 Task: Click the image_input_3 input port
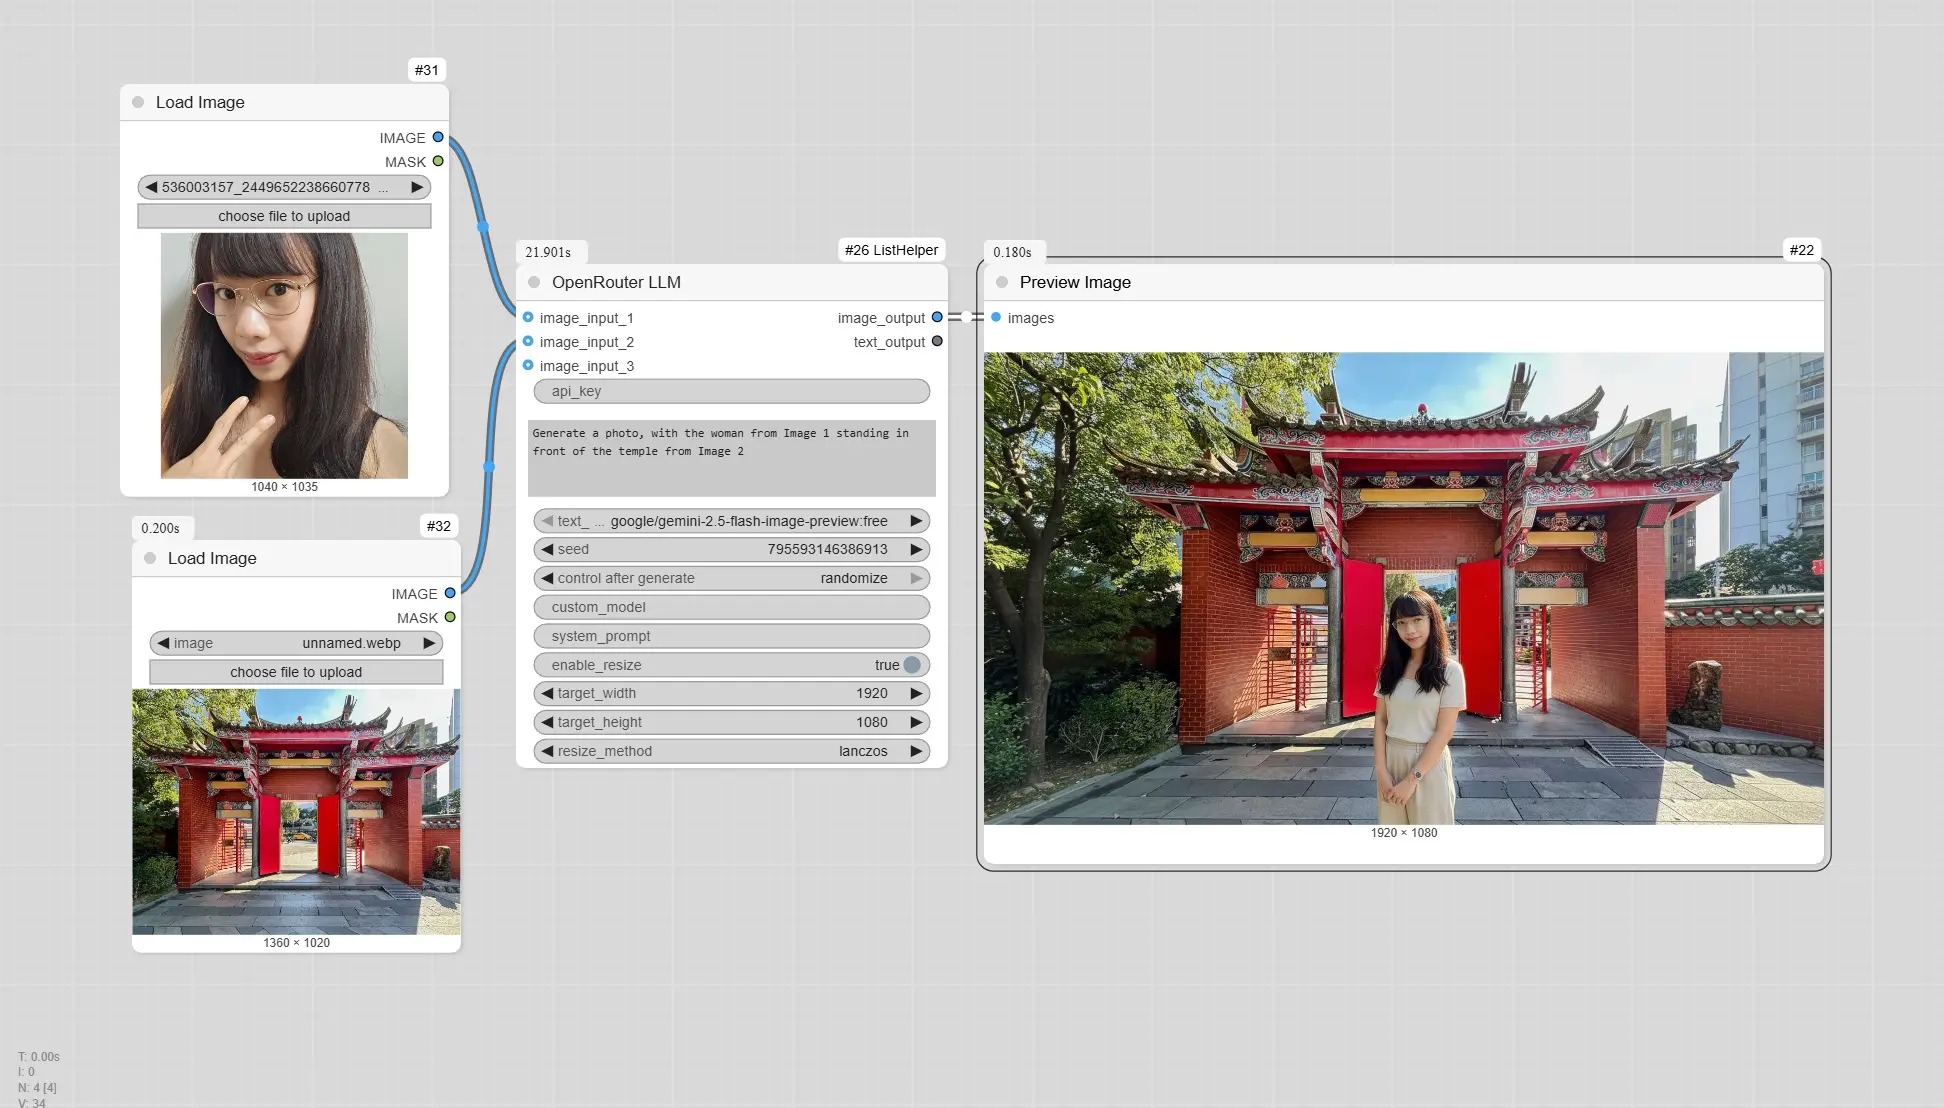tap(528, 366)
